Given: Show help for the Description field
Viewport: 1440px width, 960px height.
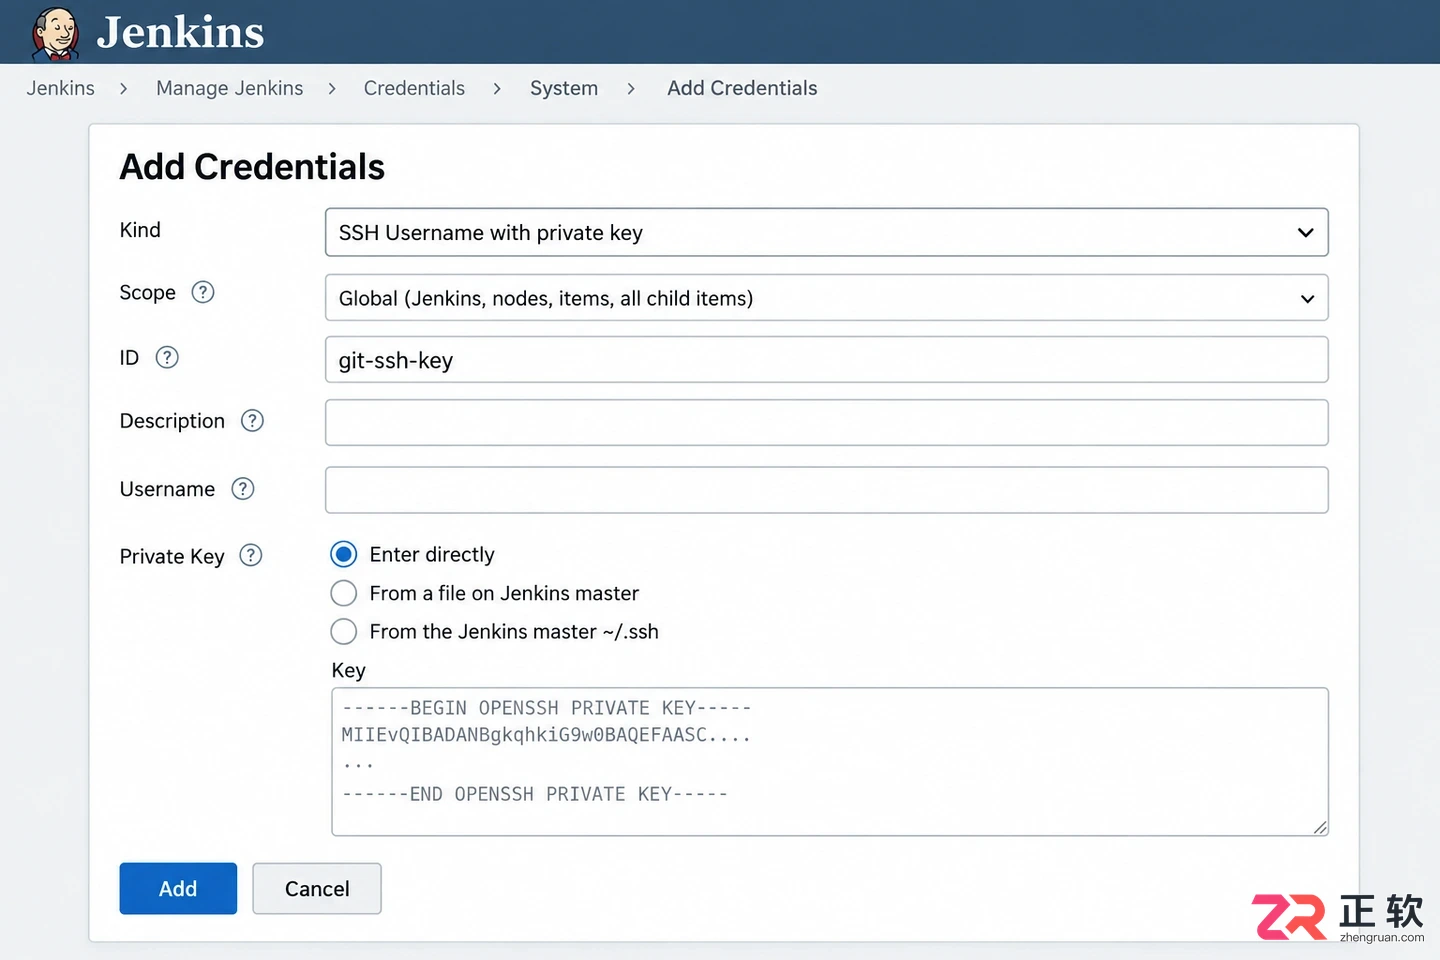Looking at the screenshot, I should pos(252,421).
